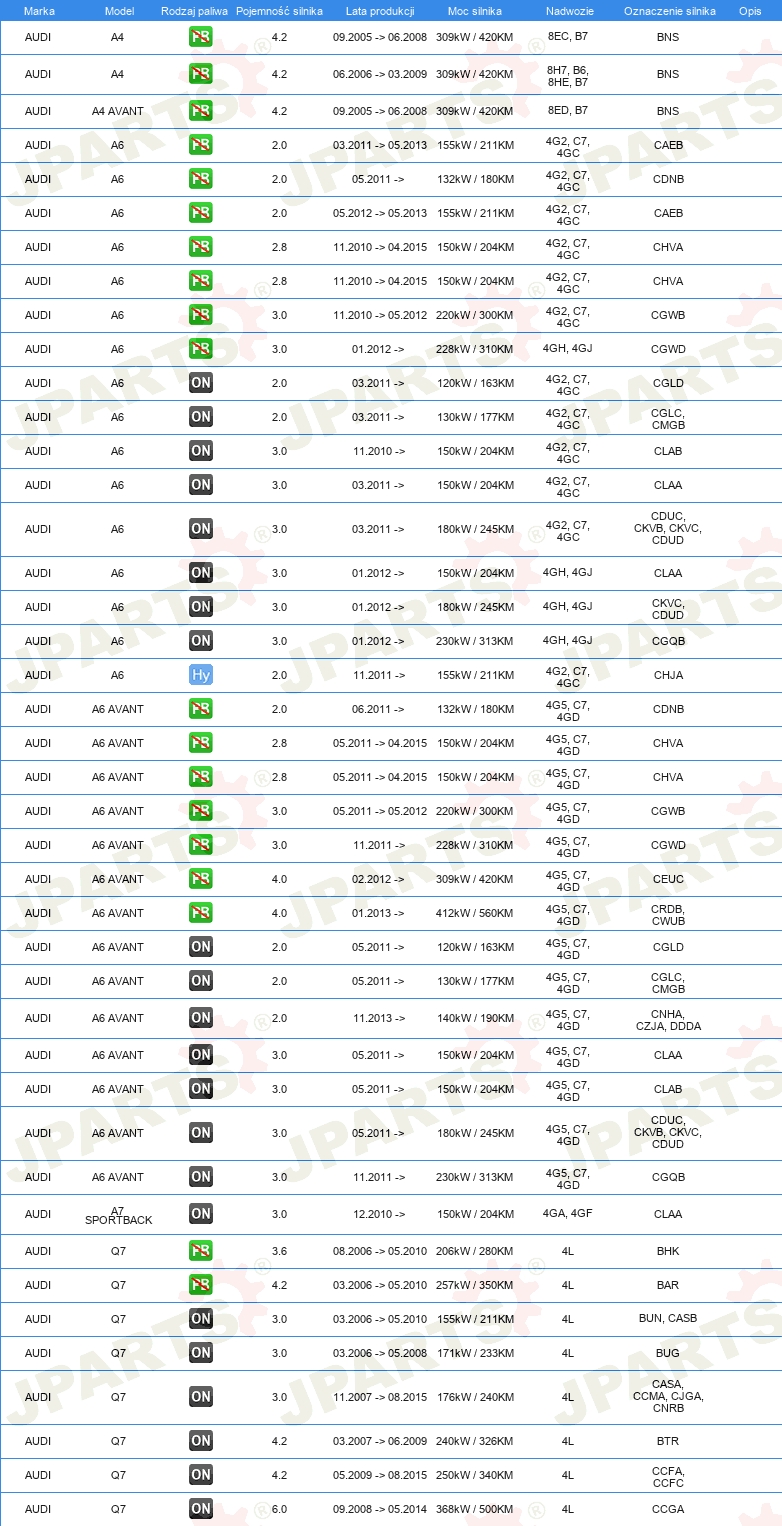Click the ON icon in the Q7 CCFA, CCFC row
The width and height of the screenshot is (782, 1526).
tap(201, 1475)
